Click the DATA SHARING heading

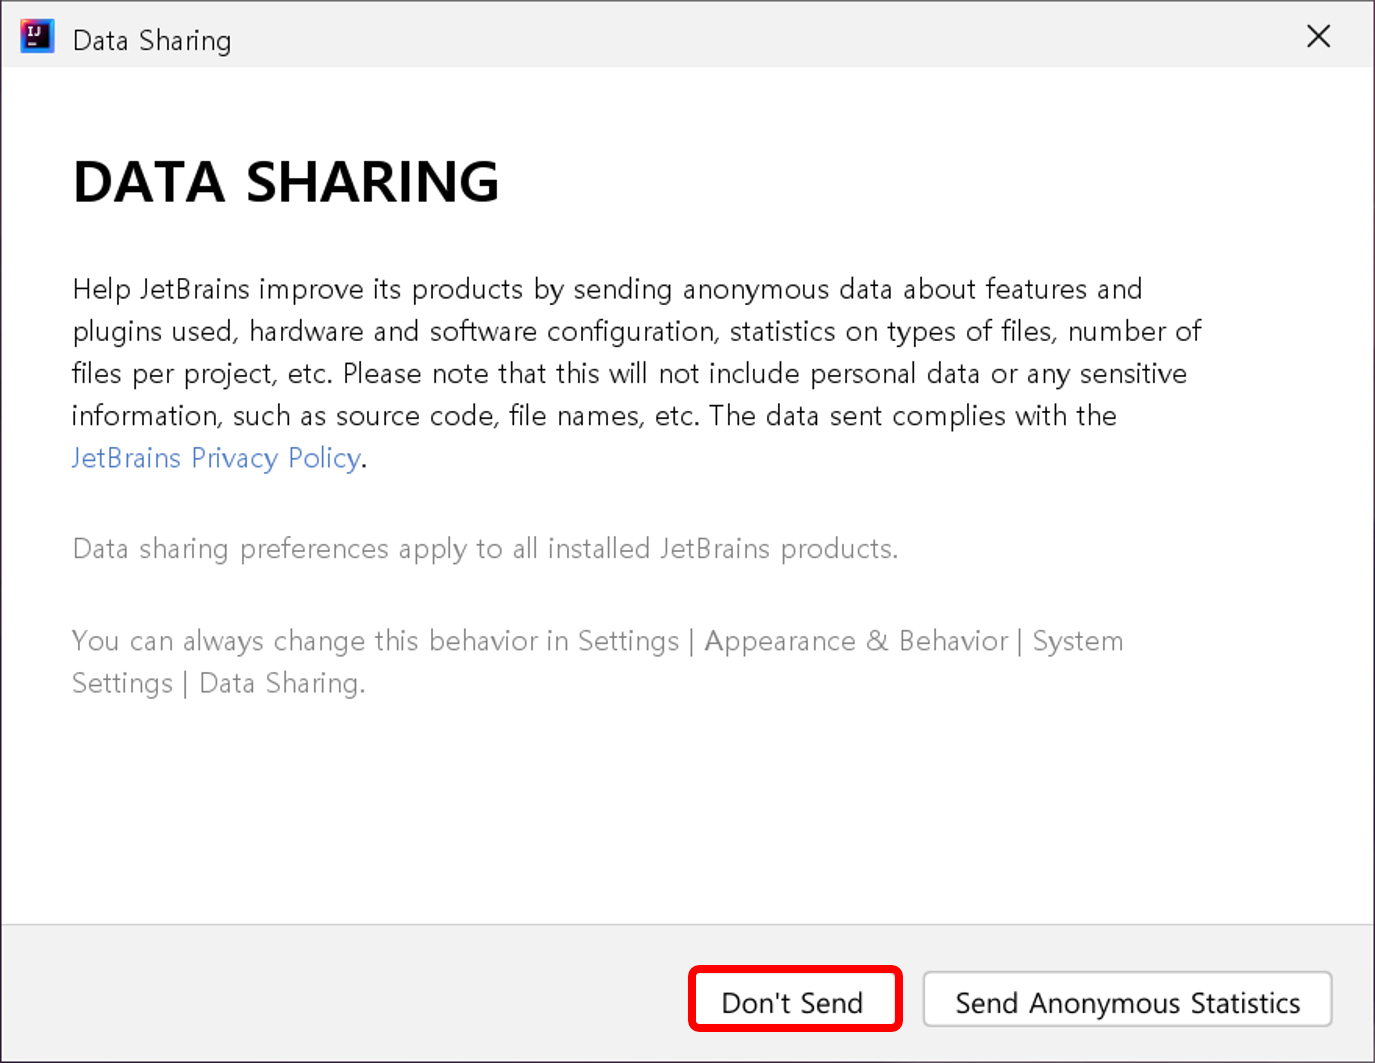click(x=286, y=182)
